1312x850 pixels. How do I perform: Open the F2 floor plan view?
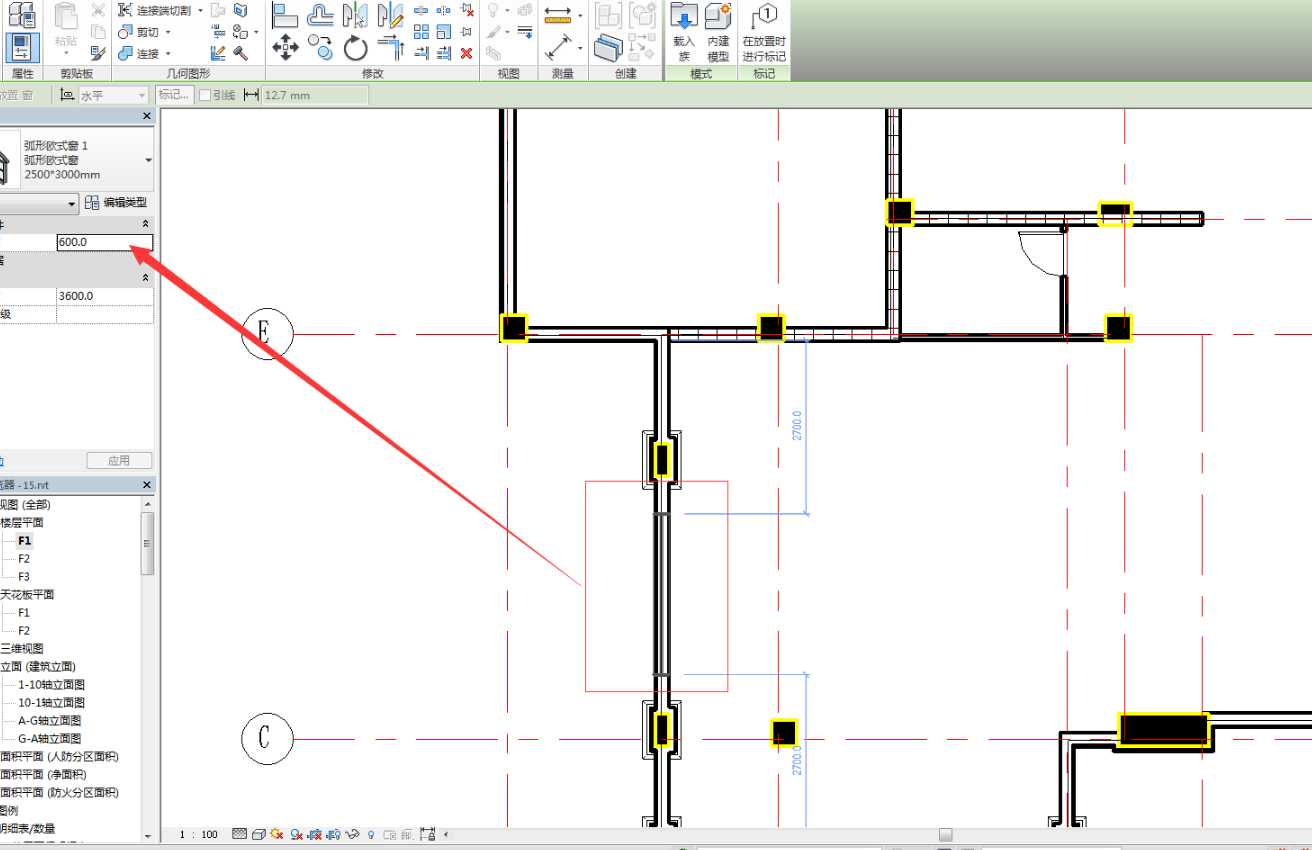[x=24, y=558]
